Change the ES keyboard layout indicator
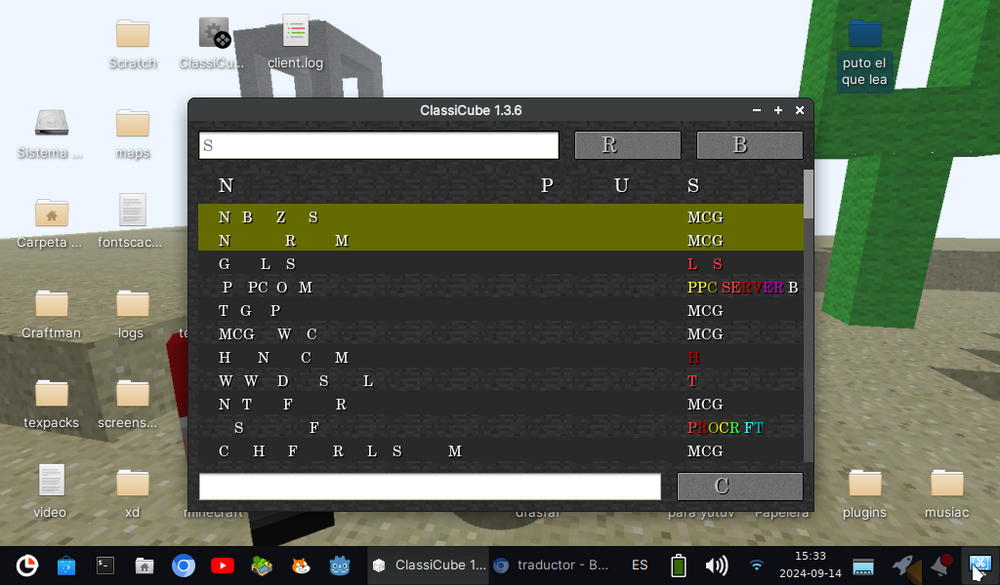 [640, 565]
